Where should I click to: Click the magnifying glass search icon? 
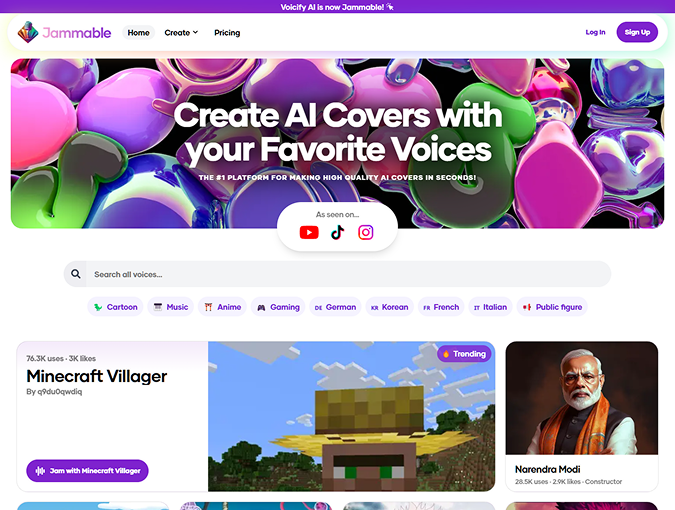76,274
